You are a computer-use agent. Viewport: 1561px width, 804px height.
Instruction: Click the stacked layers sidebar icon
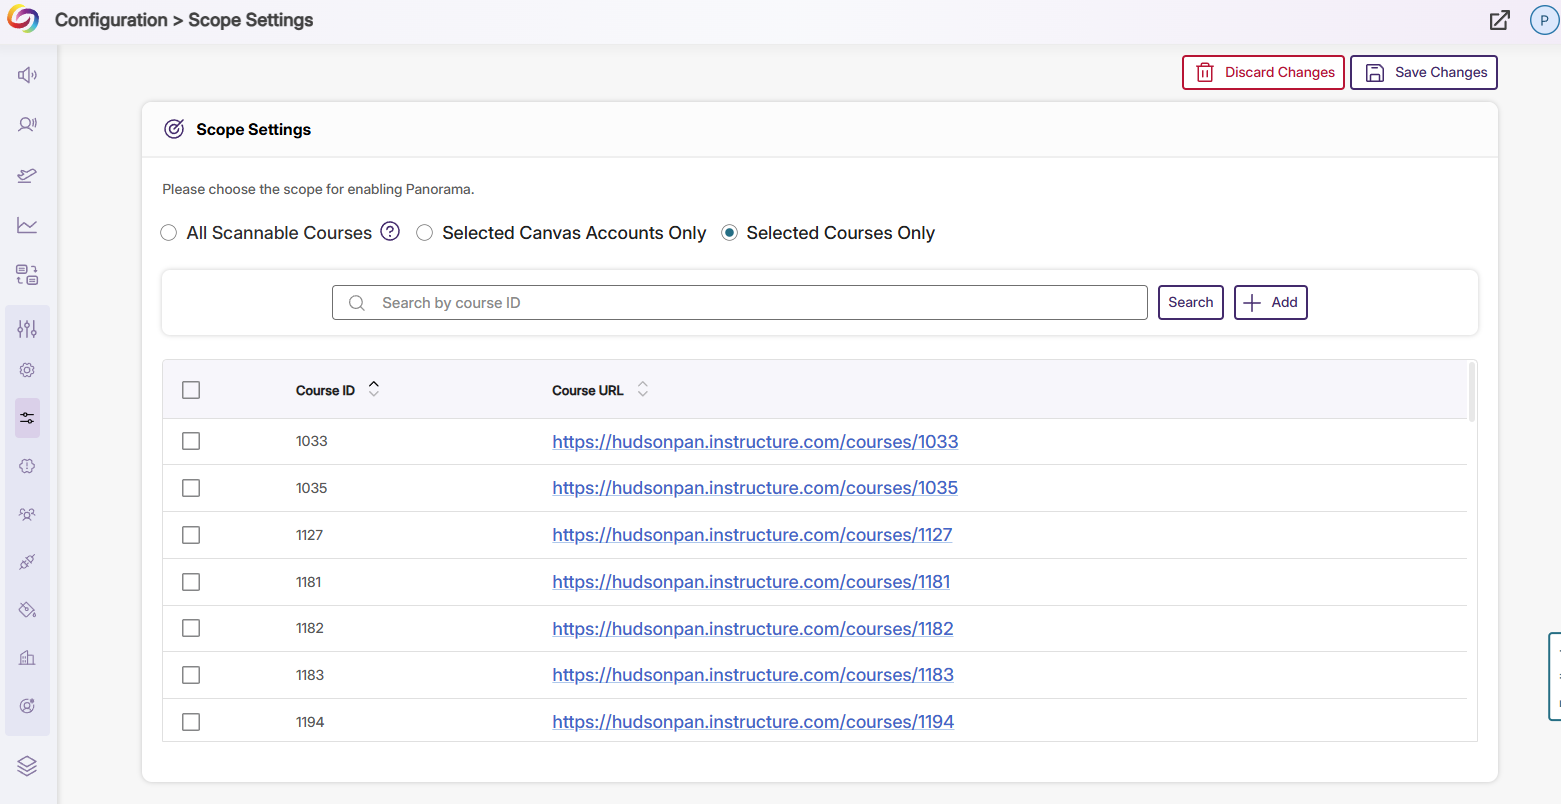coord(27,766)
